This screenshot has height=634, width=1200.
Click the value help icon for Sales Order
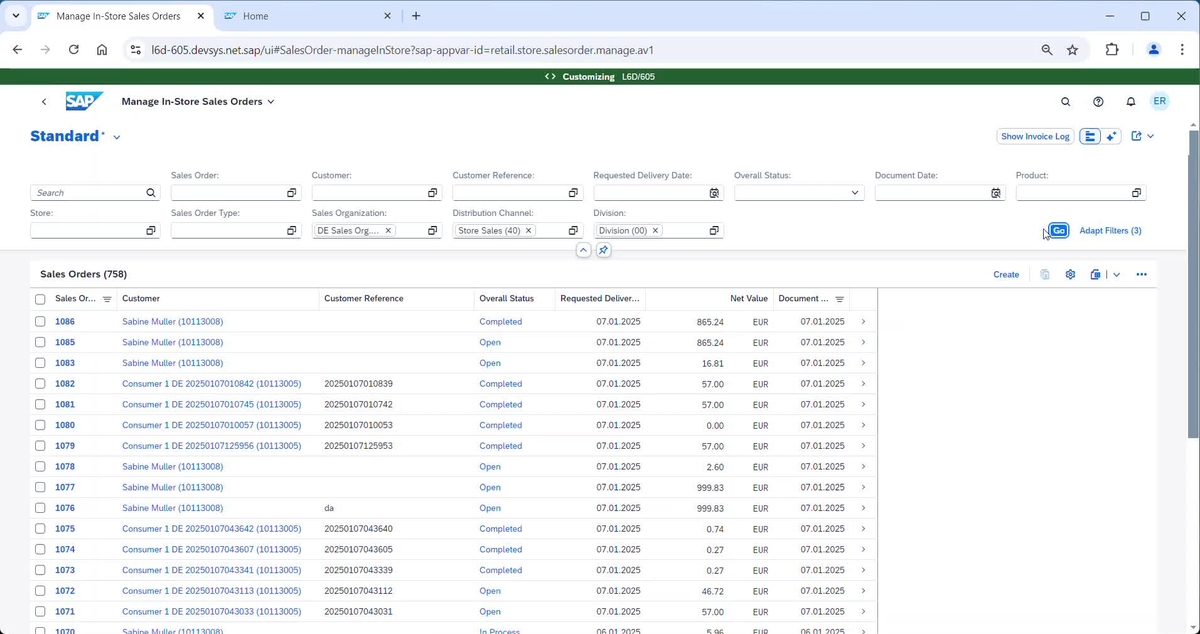click(291, 192)
